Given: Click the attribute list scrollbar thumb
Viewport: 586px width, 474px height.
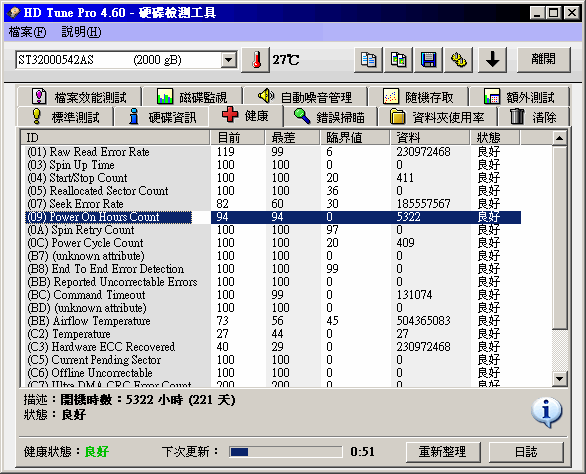Looking at the screenshot, I should coord(559,238).
